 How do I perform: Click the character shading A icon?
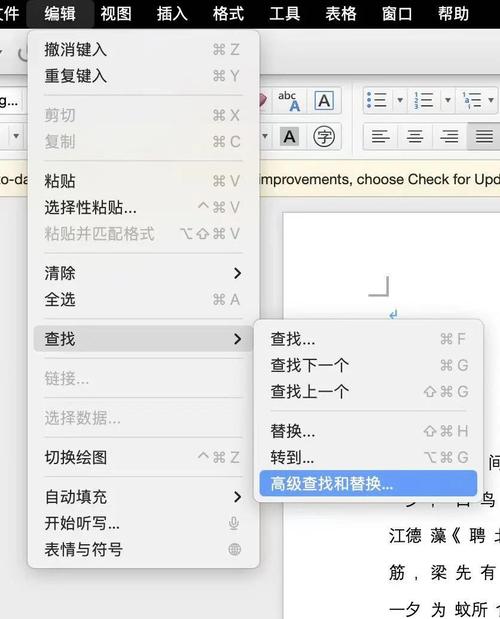[289, 137]
